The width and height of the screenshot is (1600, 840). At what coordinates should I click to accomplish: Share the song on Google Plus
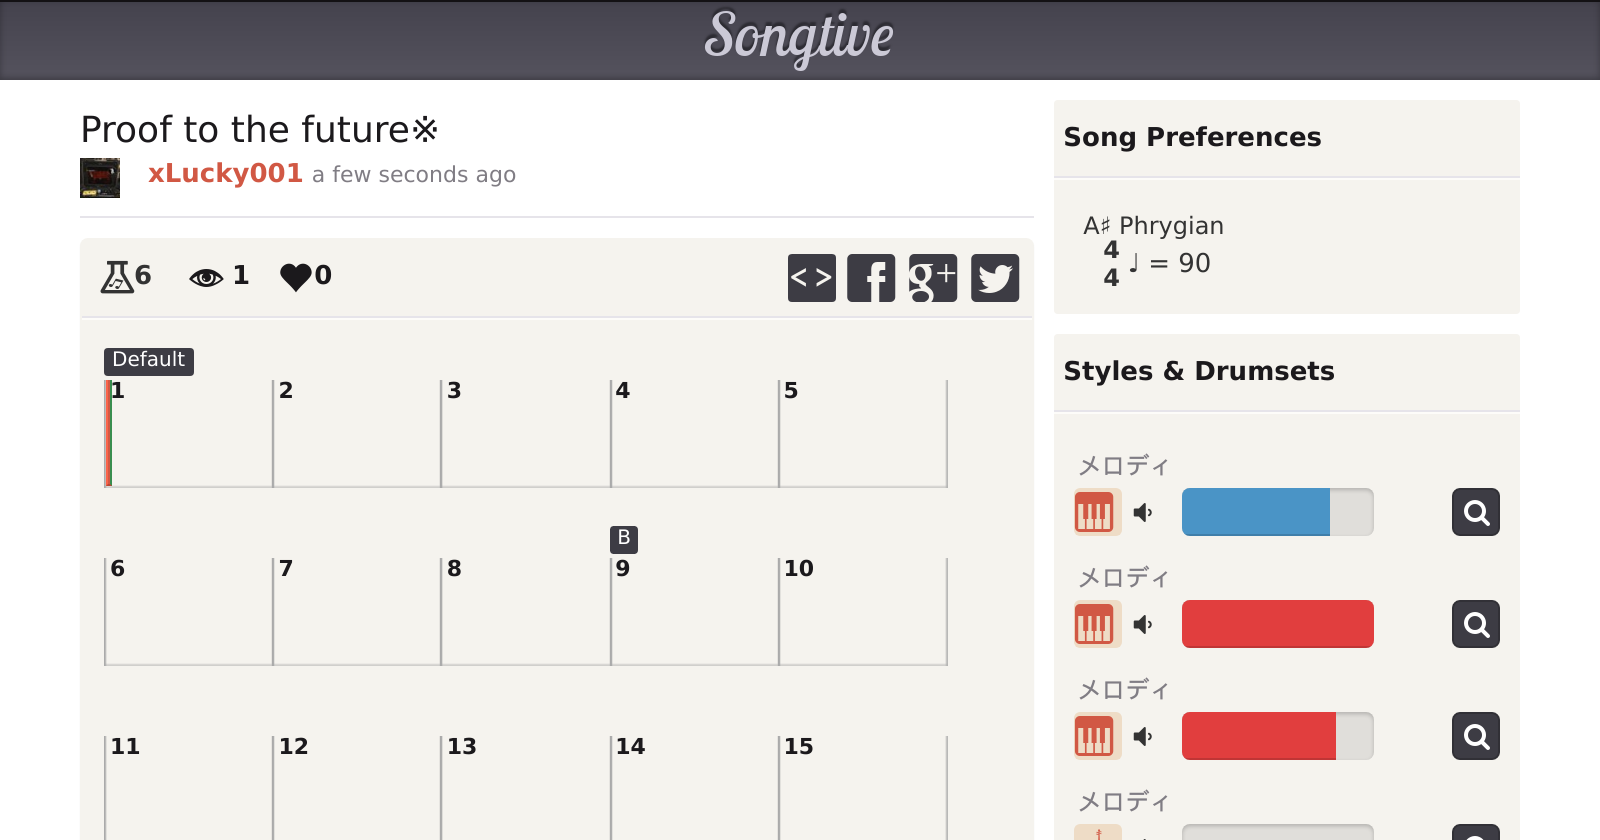[x=933, y=278]
